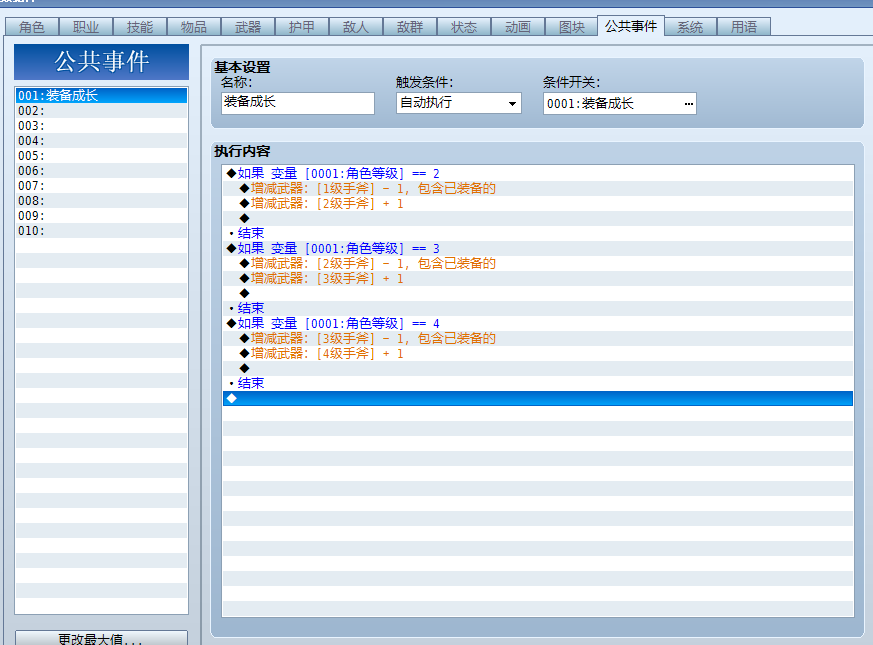The width and height of the screenshot is (873, 645).
Task: Click the 更改最大值 button
Action: tap(101, 638)
